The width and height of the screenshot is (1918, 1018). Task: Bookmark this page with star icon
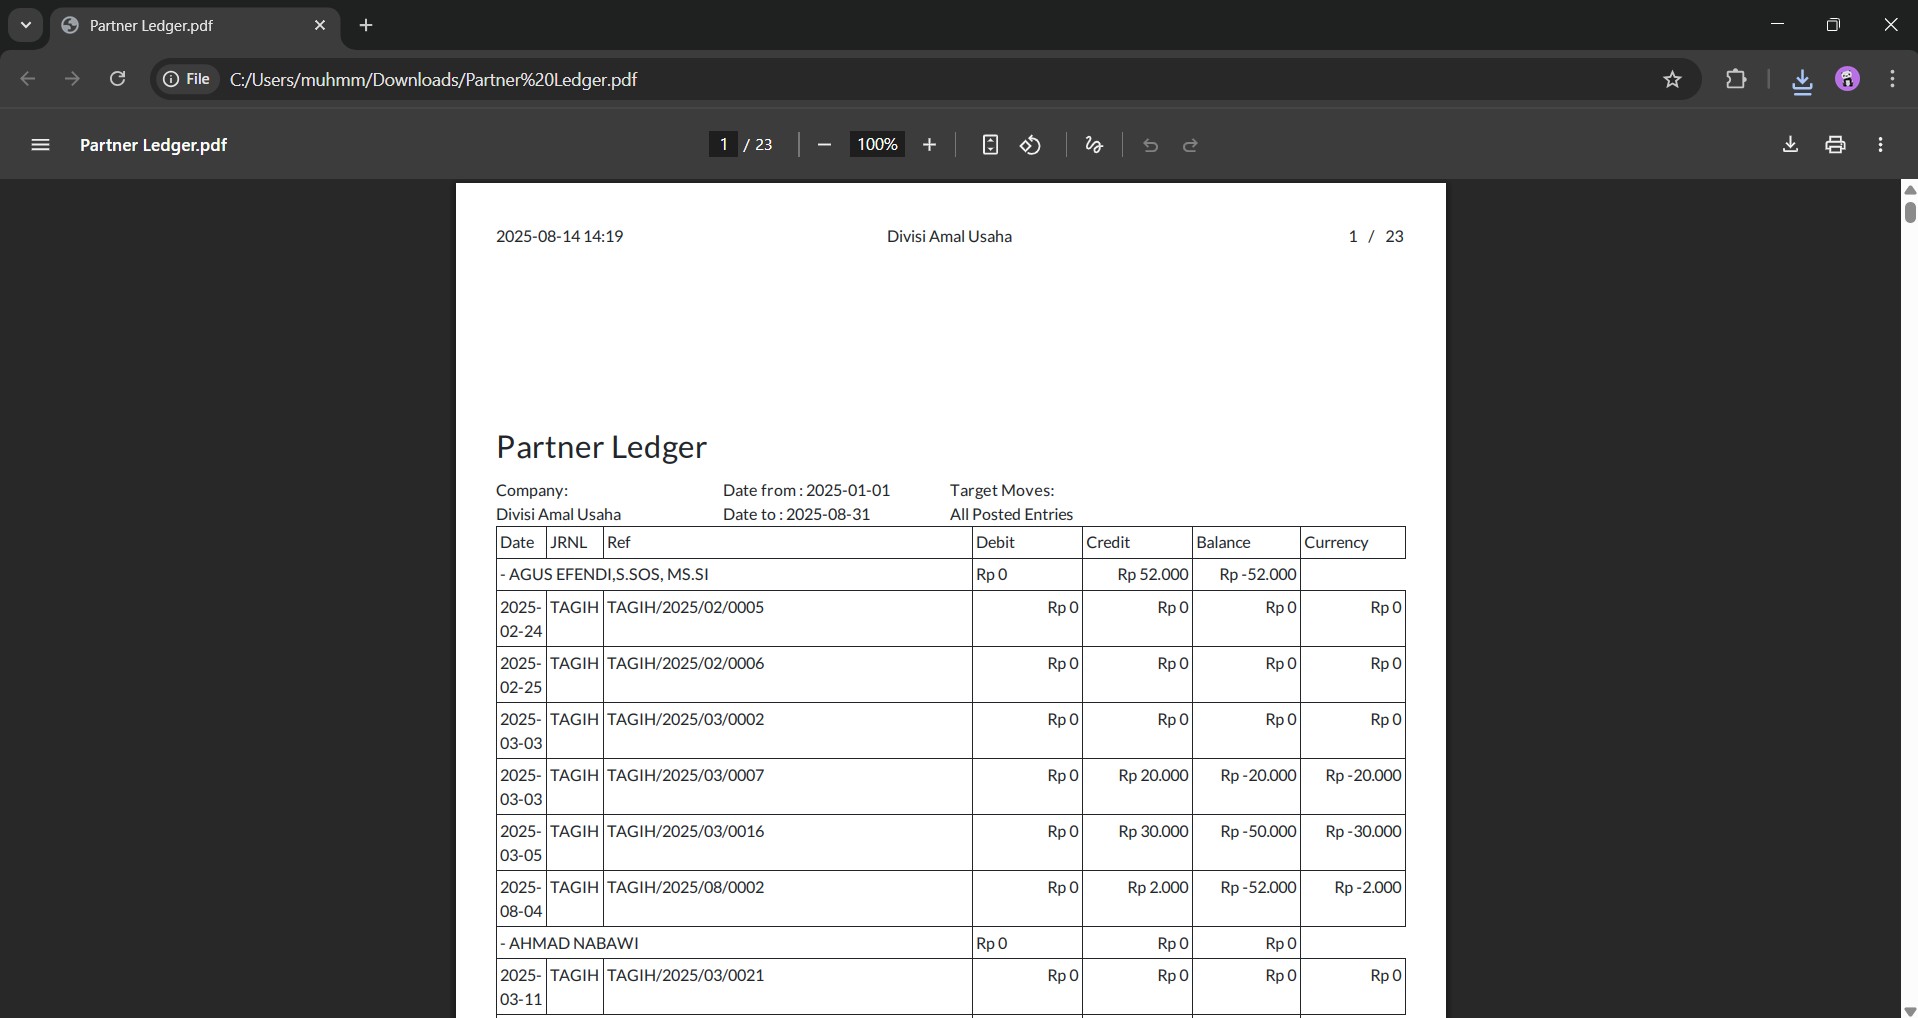(x=1672, y=79)
